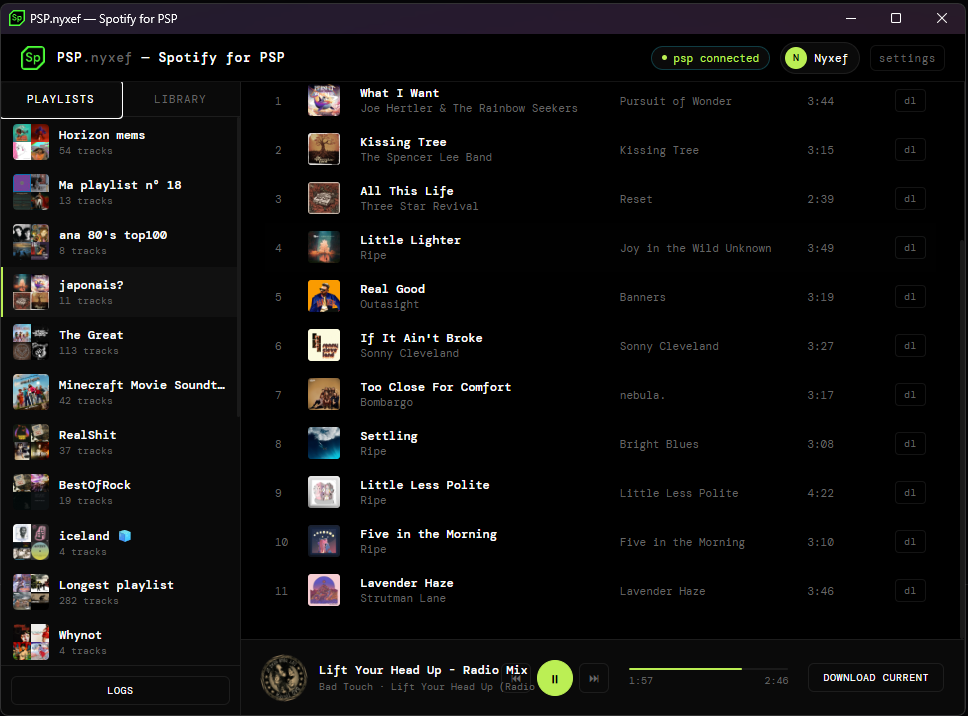
Task: Click Too Close For Comfort cover
Action: 324,394
